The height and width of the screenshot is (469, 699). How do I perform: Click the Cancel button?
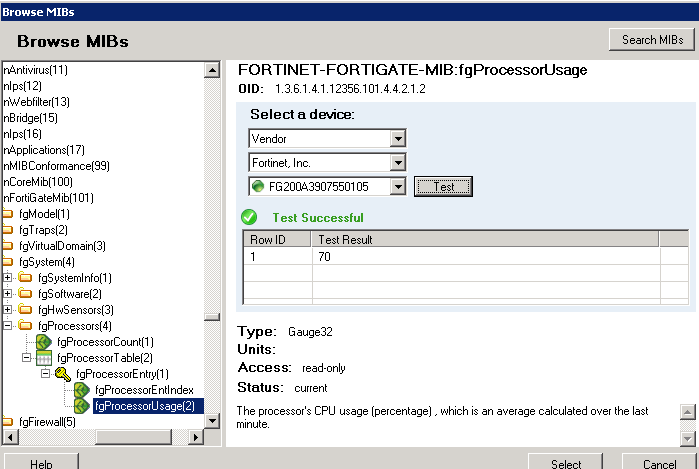(660, 462)
